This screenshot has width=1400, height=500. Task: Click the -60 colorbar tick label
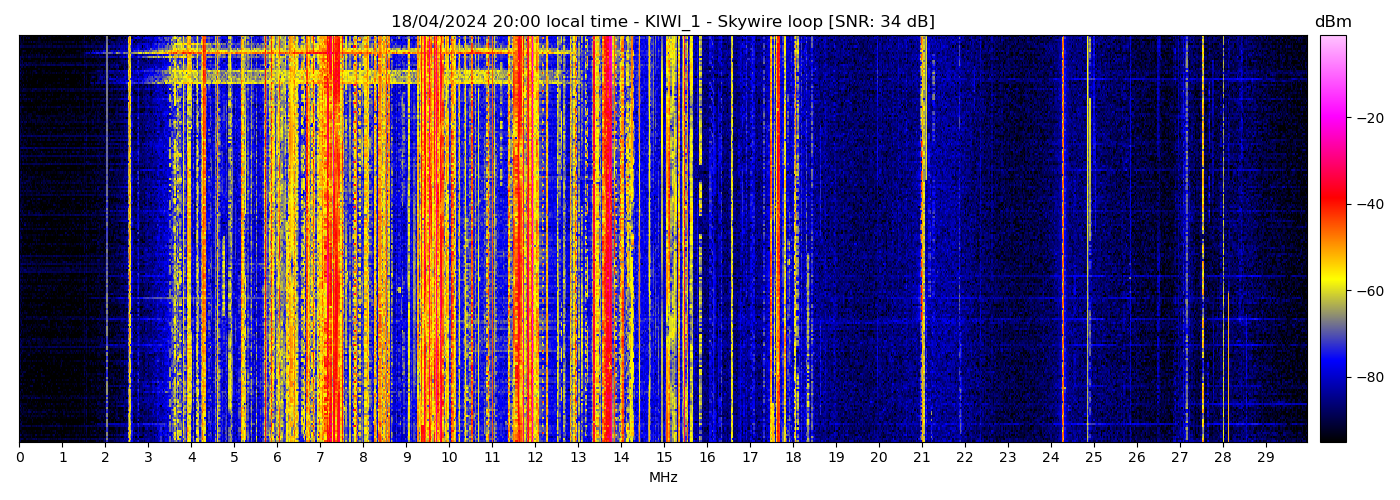[x=1369, y=291]
